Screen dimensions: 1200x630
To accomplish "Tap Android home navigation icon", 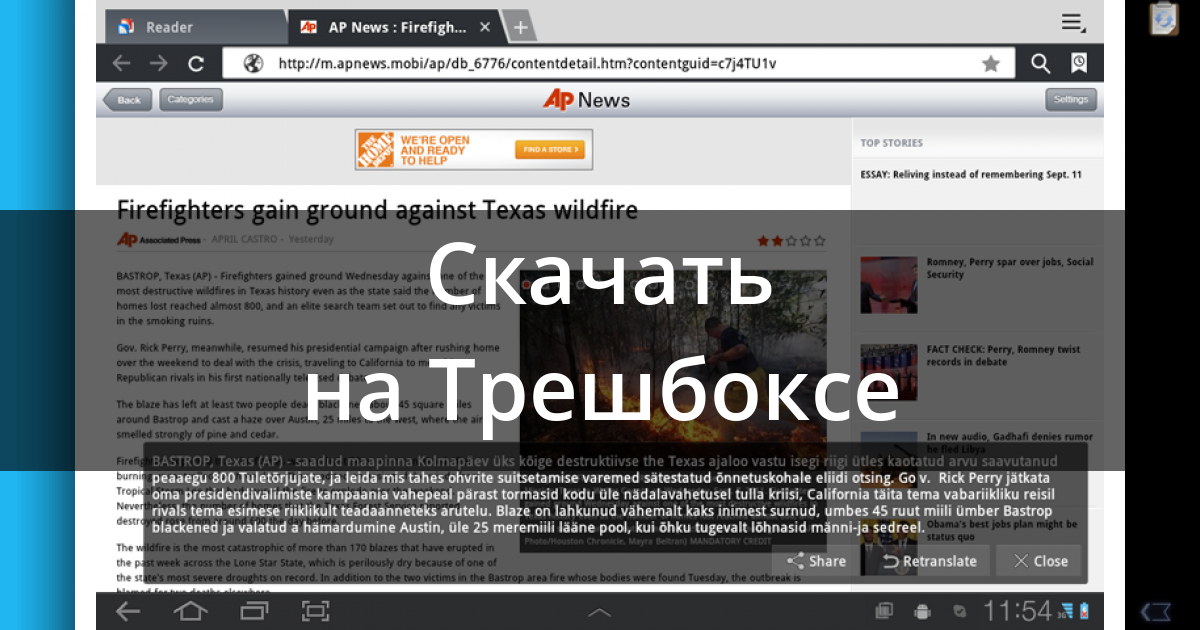I will 190,611.
